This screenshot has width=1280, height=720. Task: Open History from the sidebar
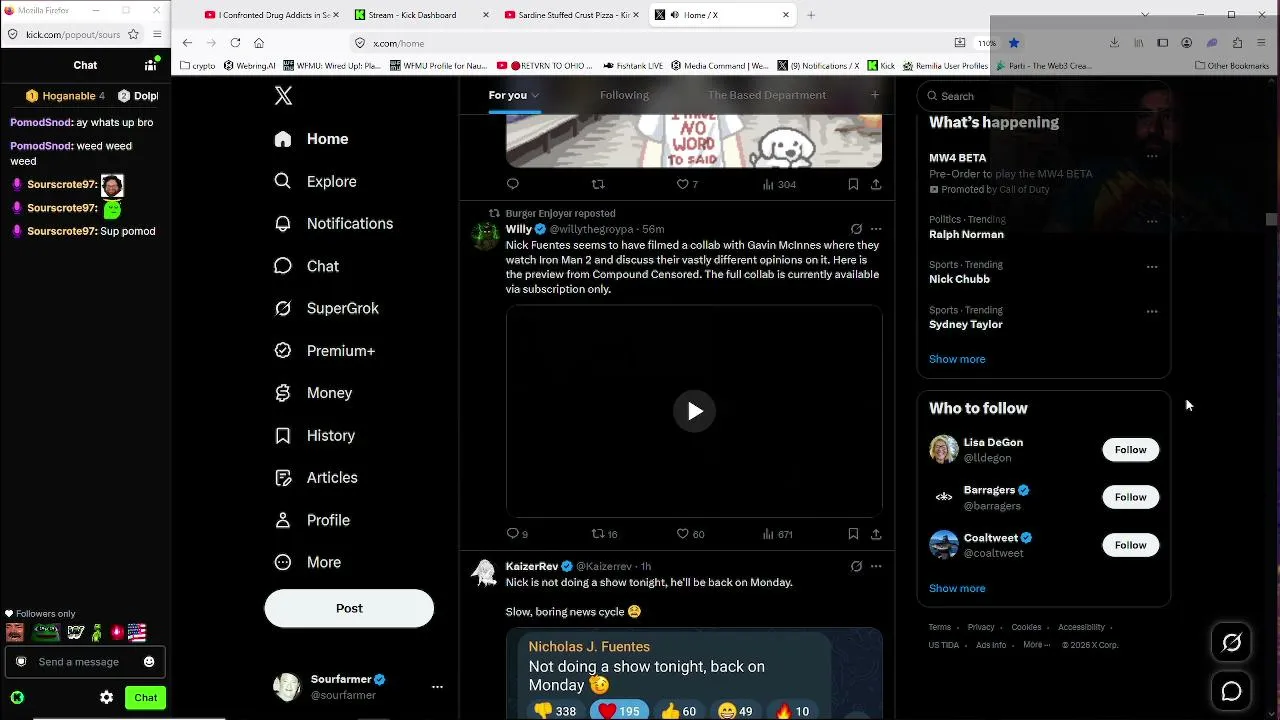[315, 436]
